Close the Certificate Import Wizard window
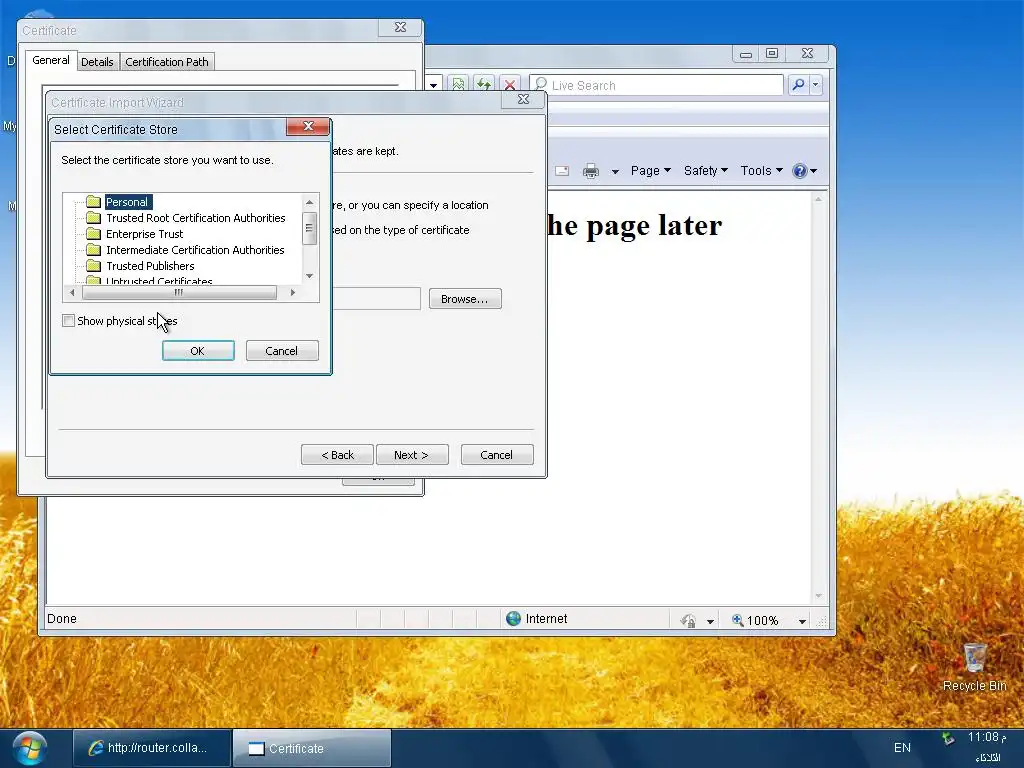The width and height of the screenshot is (1024, 768). point(523,99)
